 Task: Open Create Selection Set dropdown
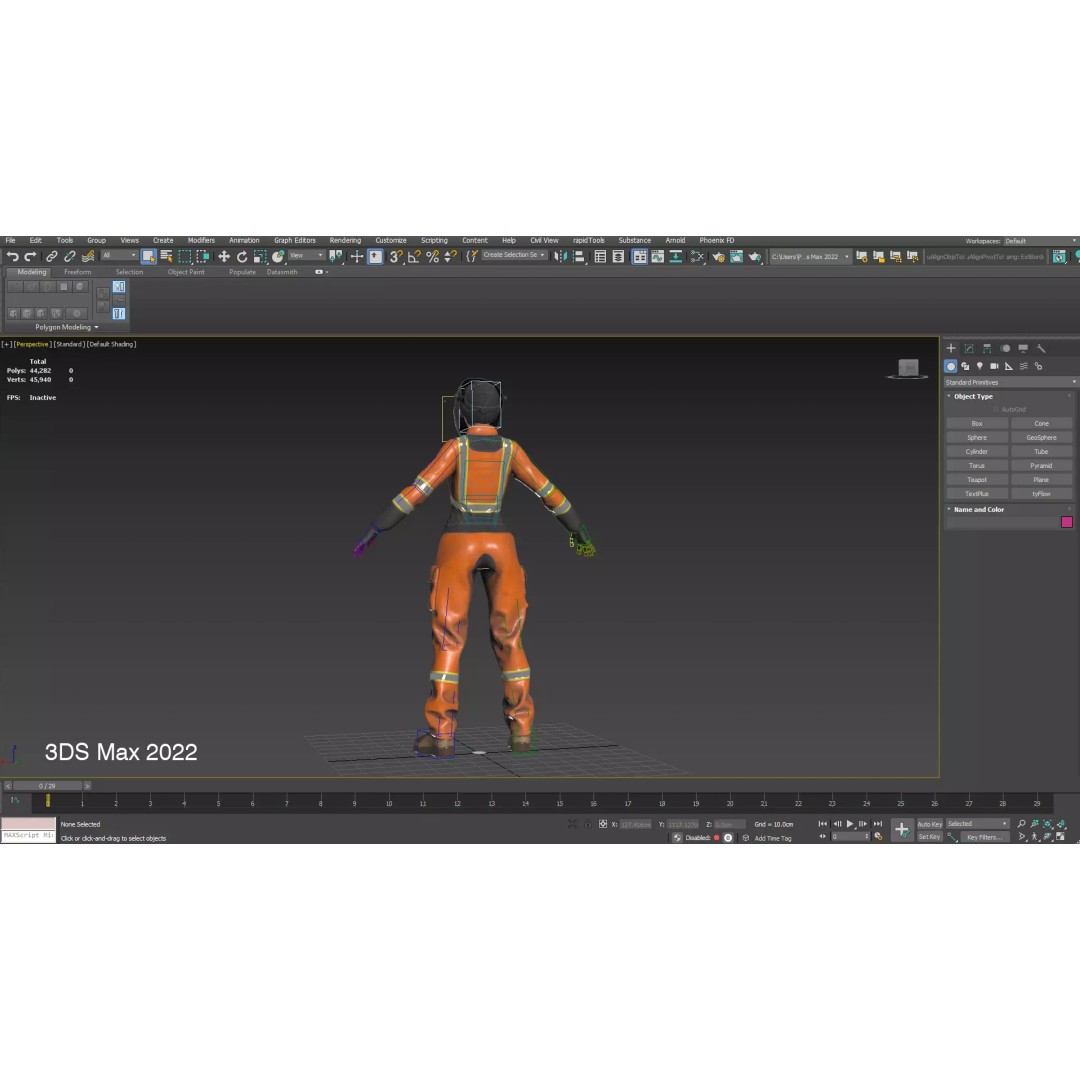514,255
